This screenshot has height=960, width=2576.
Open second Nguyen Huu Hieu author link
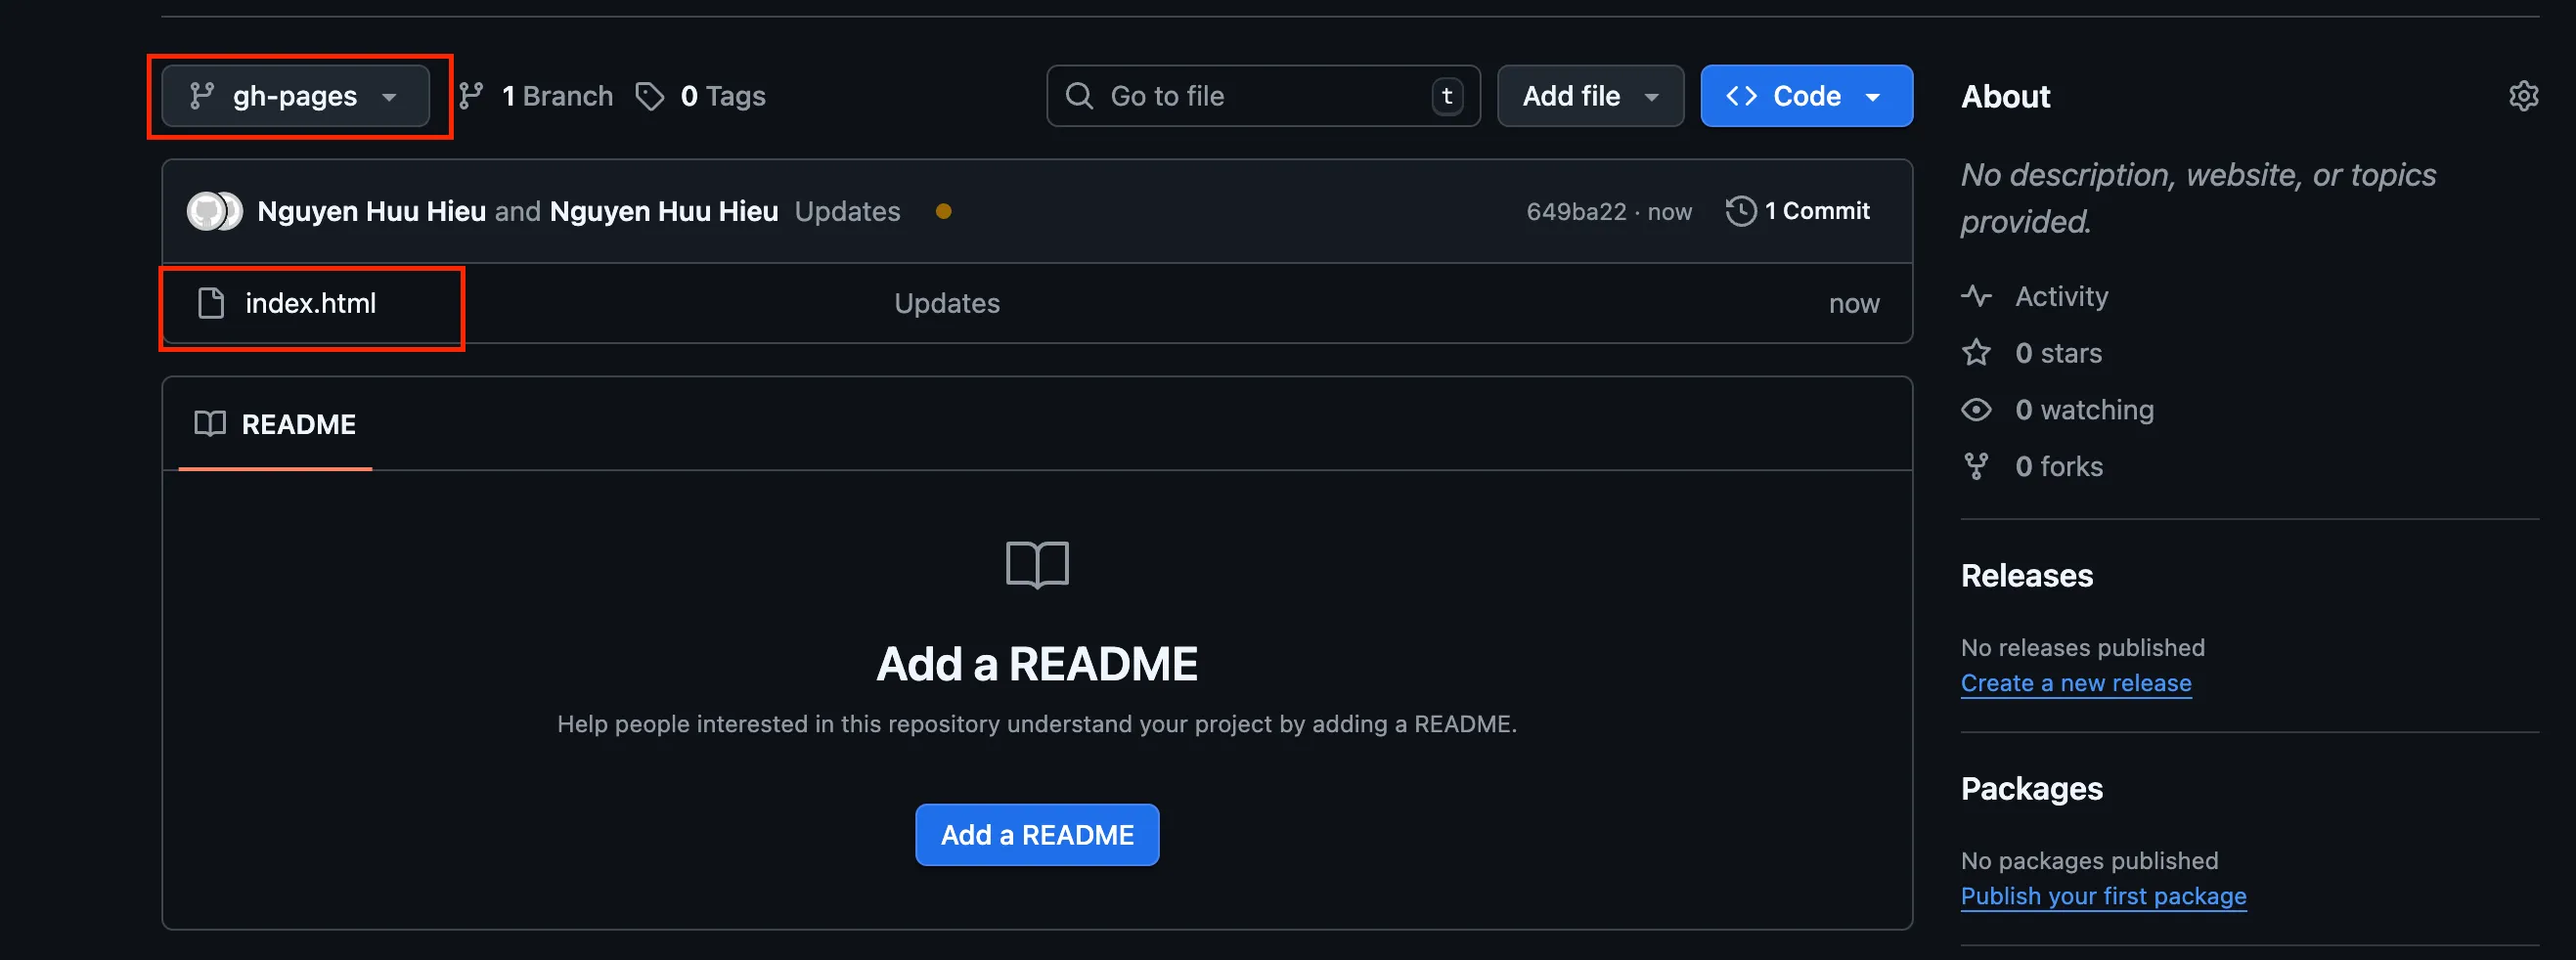click(x=664, y=211)
